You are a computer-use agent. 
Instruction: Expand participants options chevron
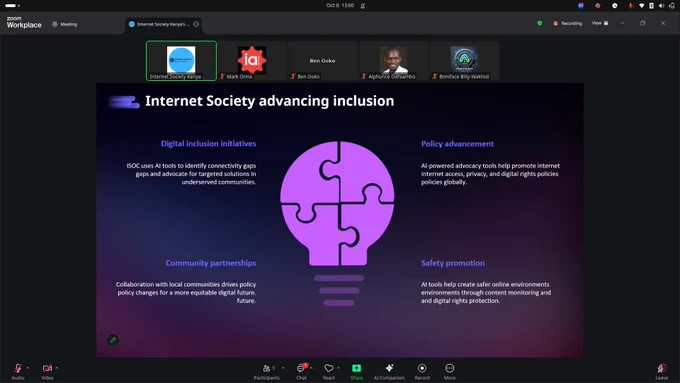point(283,368)
